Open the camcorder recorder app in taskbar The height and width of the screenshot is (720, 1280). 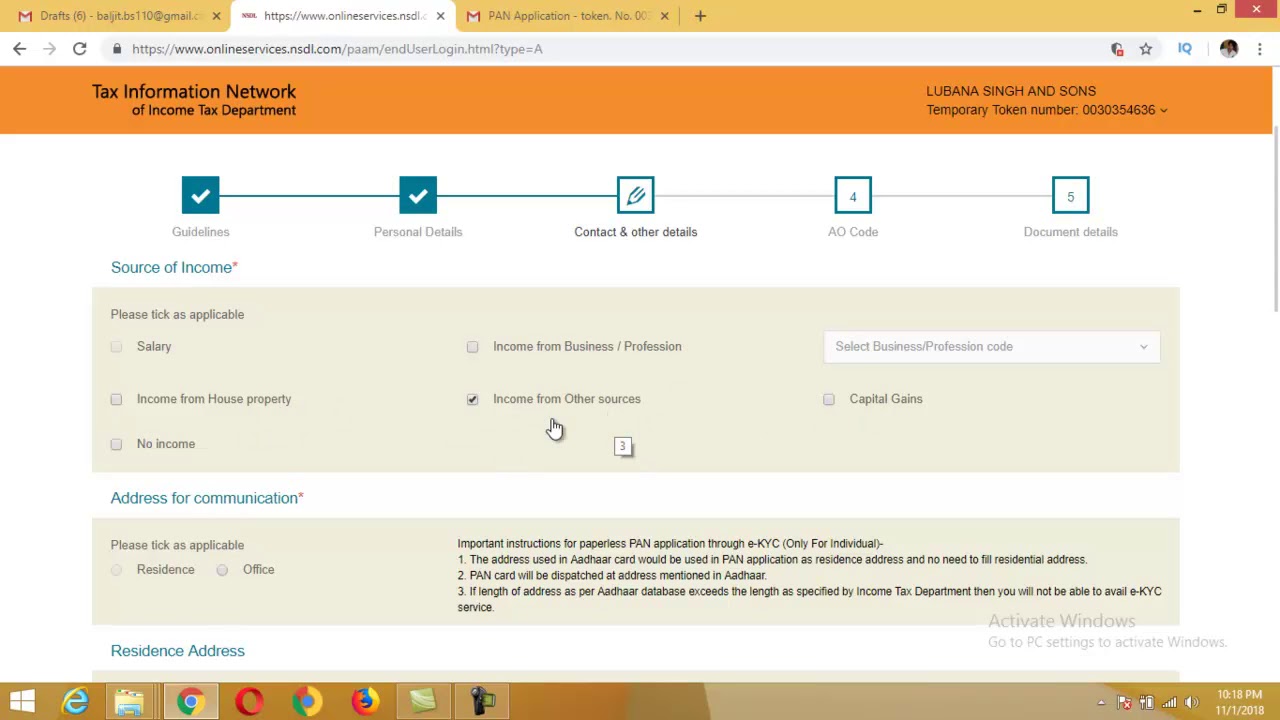pyautogui.click(x=482, y=701)
